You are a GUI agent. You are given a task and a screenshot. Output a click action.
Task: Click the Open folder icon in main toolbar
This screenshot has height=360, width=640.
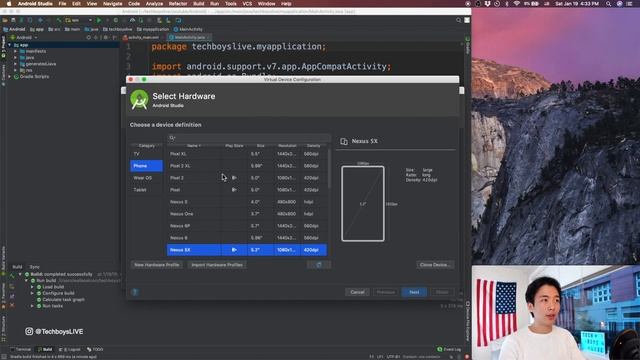pos(5,20)
